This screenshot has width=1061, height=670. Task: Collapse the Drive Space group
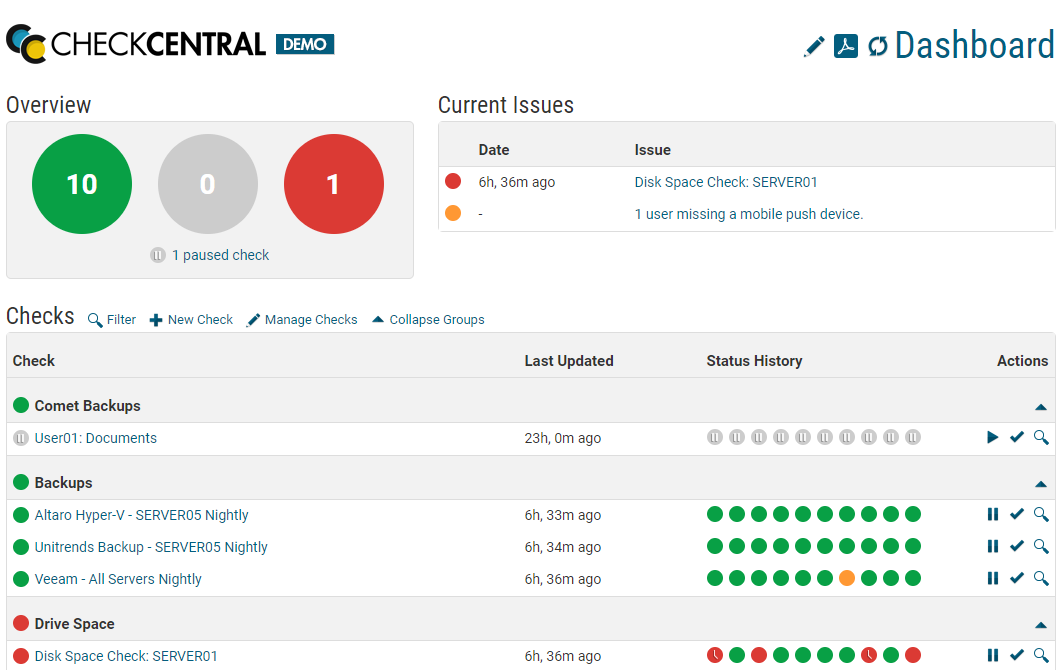1040,625
